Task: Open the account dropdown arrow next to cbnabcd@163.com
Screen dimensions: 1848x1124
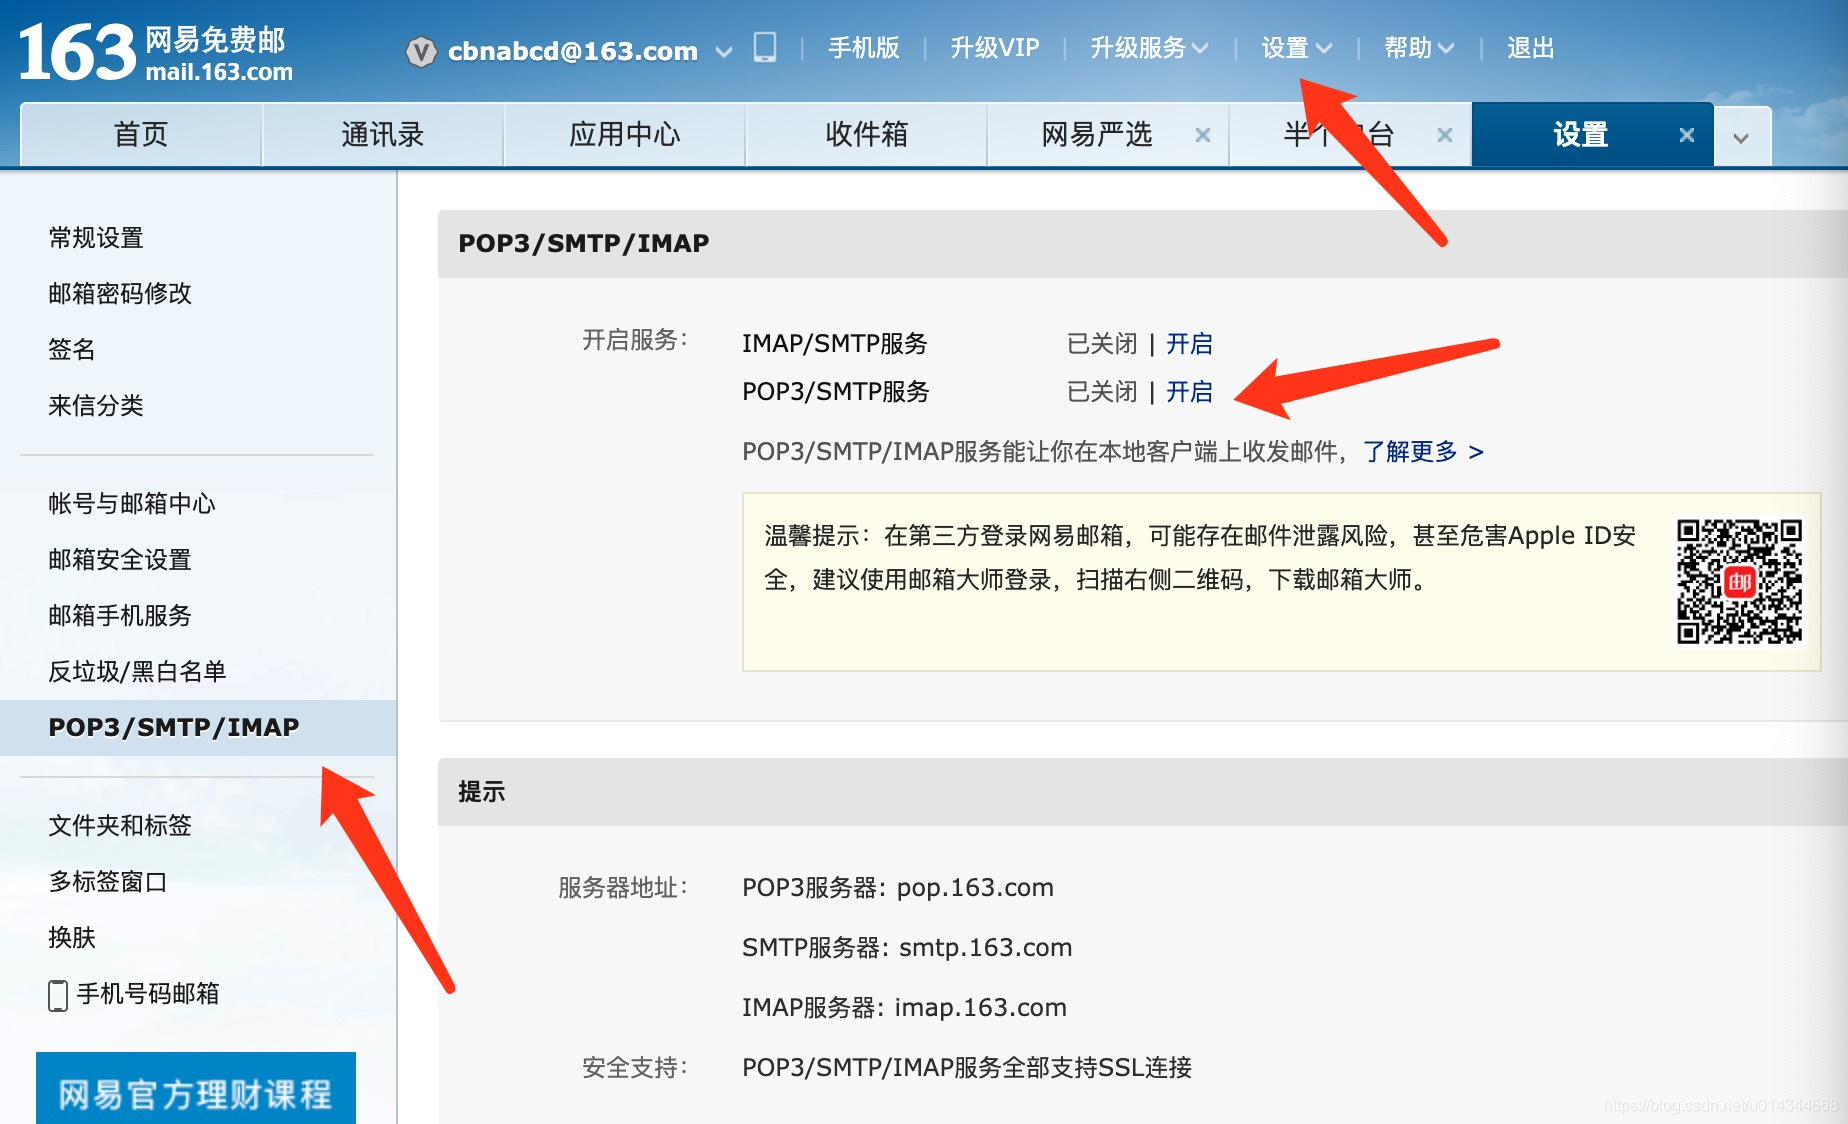Action: 724,51
